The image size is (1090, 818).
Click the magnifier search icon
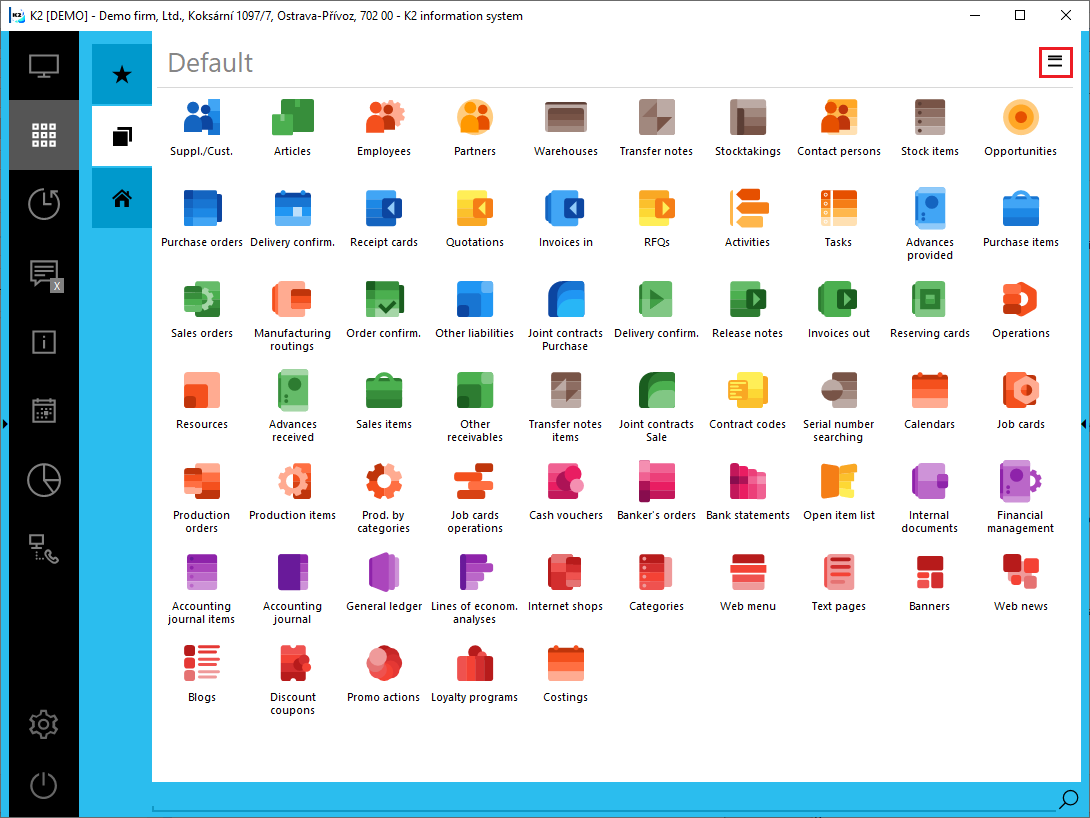coord(1068,800)
